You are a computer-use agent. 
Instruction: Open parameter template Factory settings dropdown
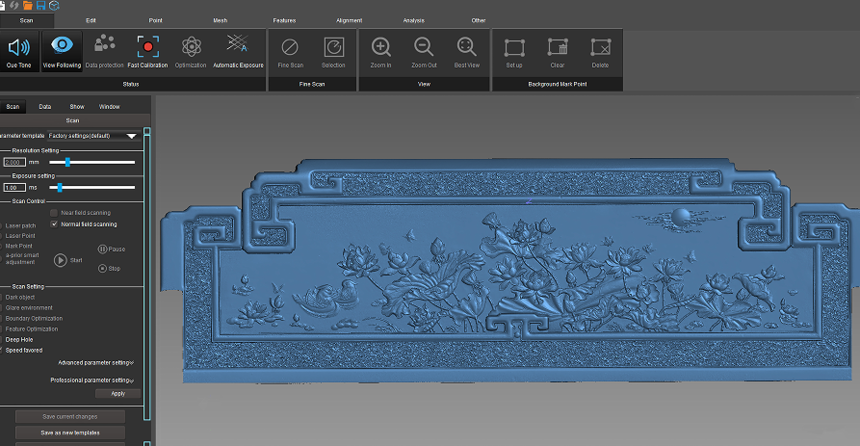(x=93, y=136)
